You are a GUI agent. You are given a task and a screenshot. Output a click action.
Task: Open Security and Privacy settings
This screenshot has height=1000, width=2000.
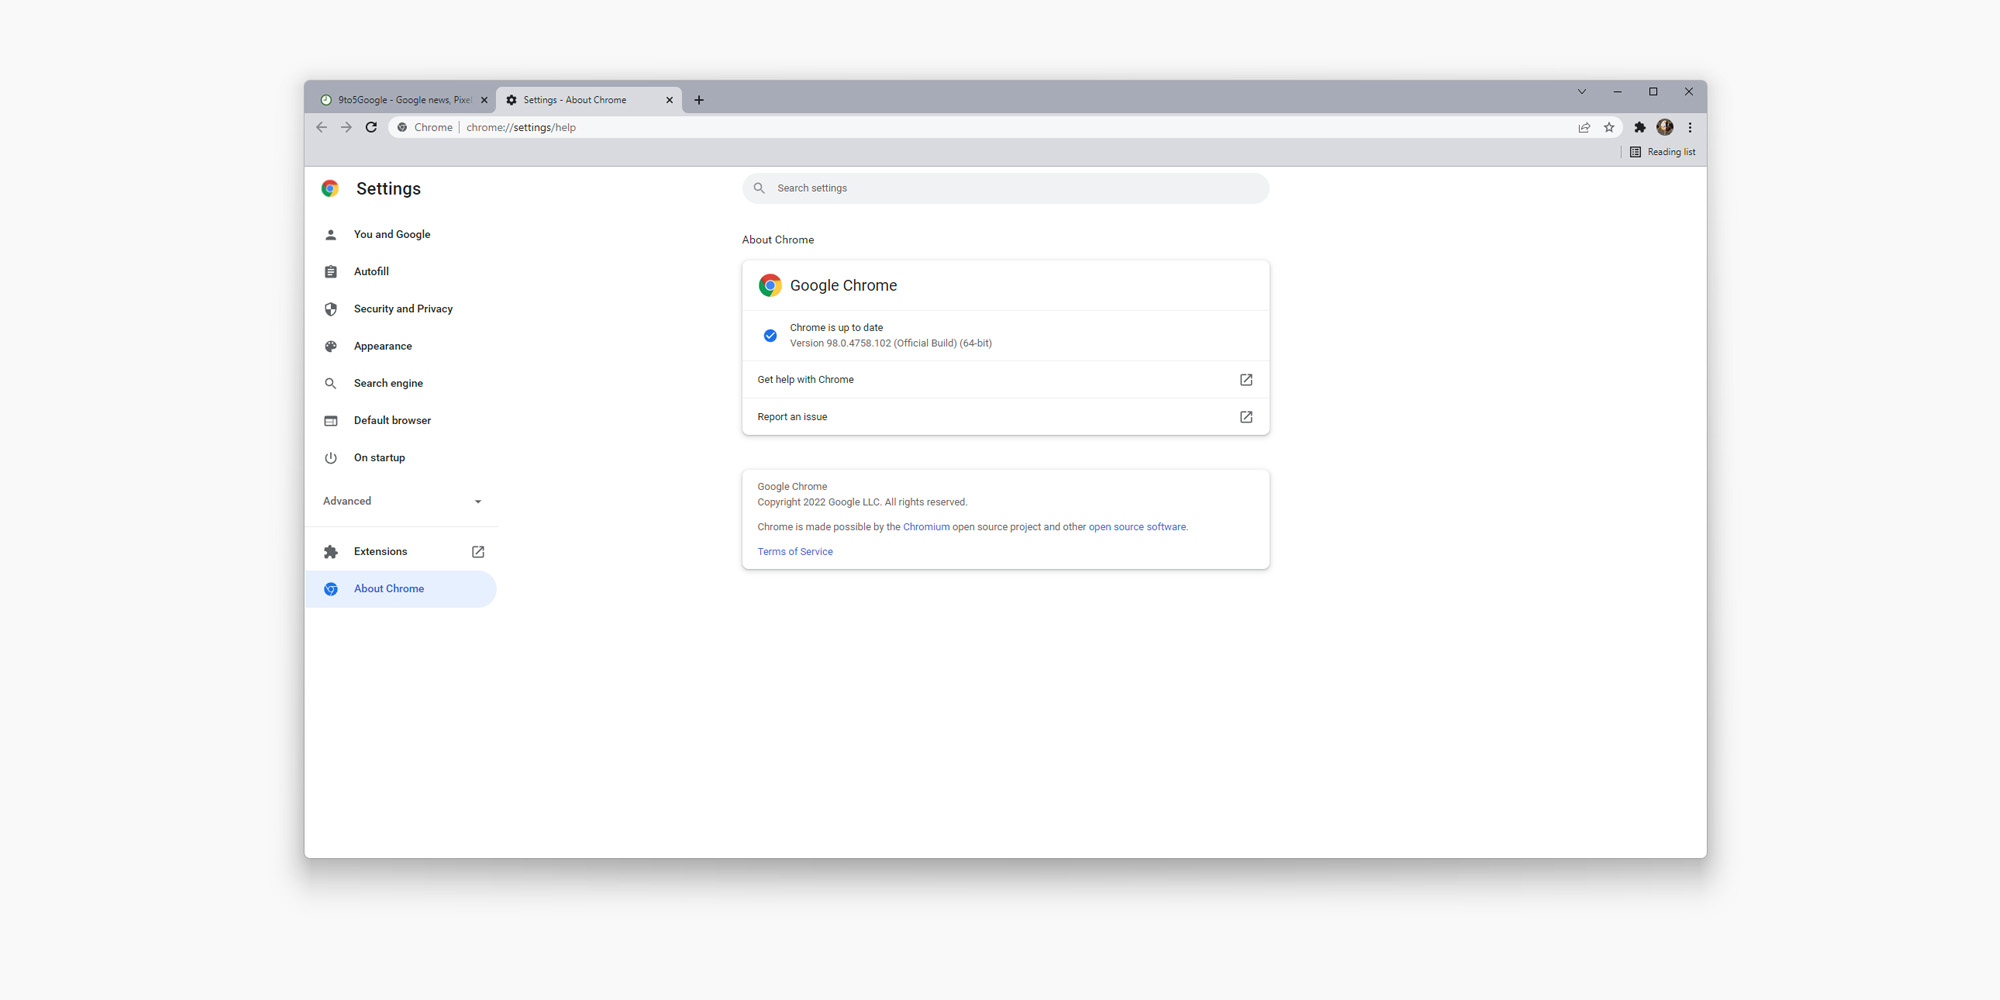click(x=402, y=308)
